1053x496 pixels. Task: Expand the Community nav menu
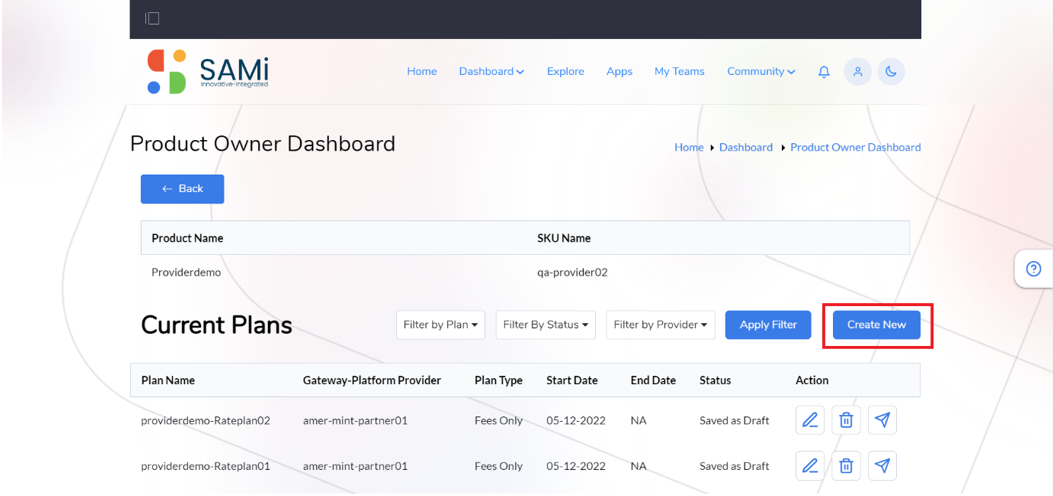[x=761, y=71]
